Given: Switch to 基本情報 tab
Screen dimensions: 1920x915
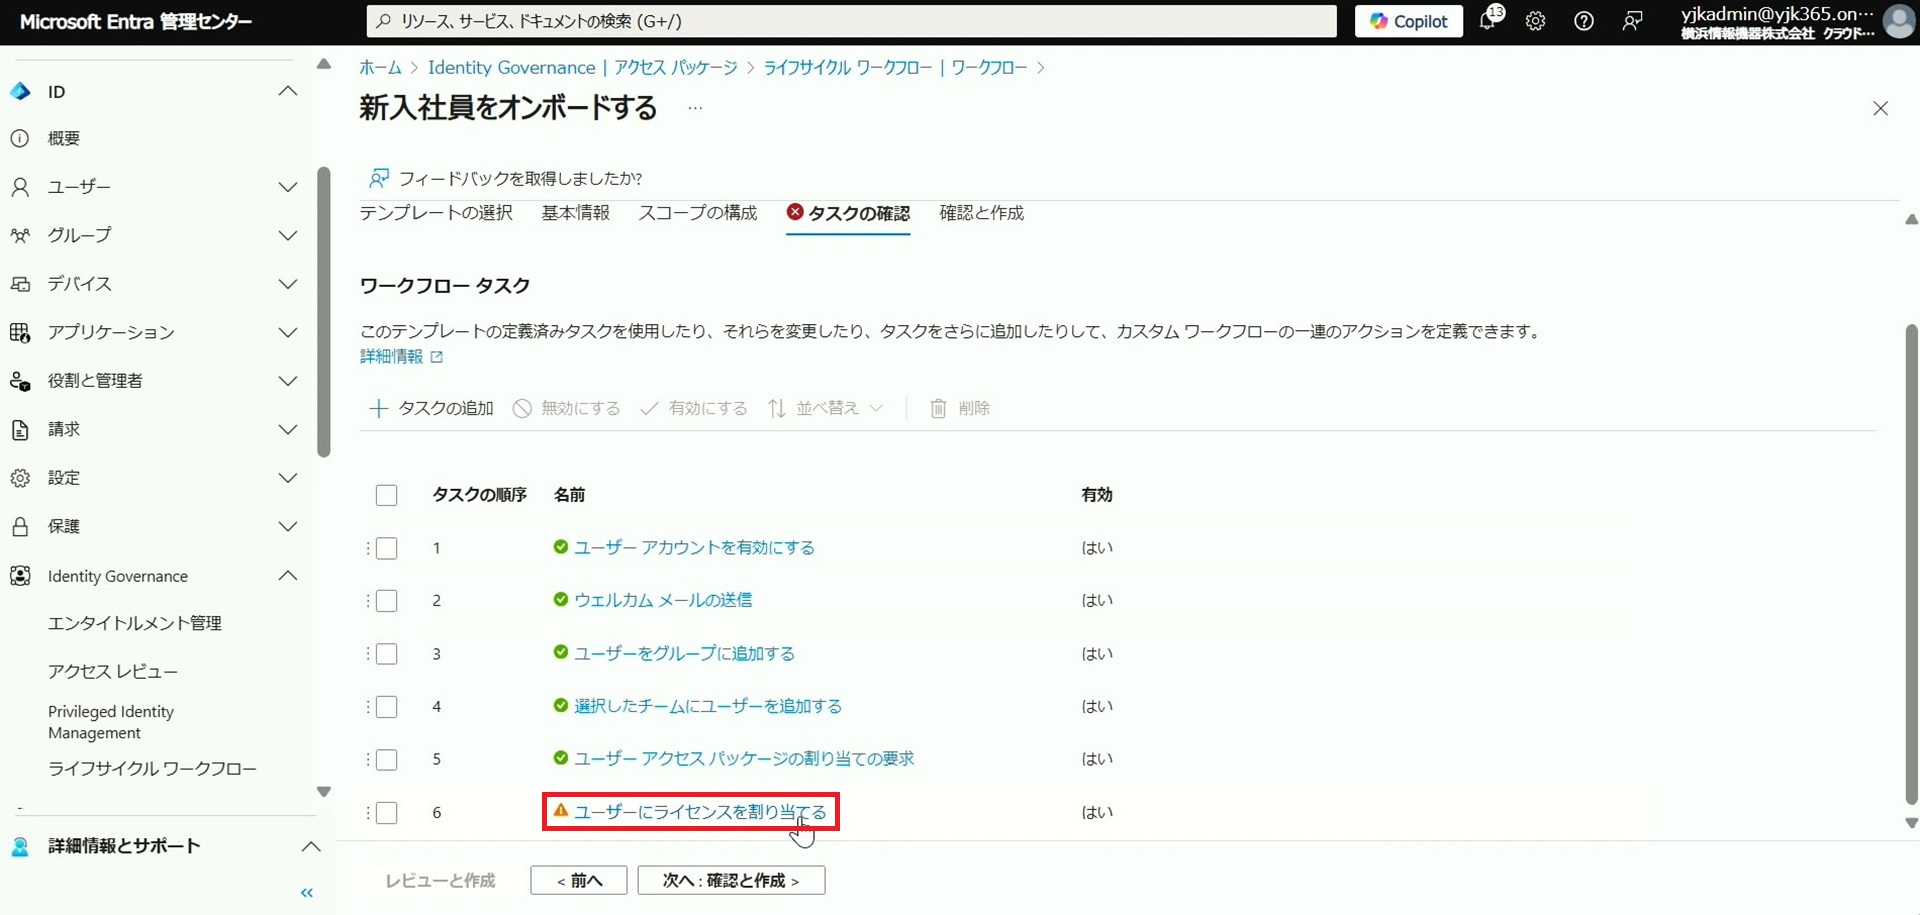Looking at the screenshot, I should (x=576, y=213).
